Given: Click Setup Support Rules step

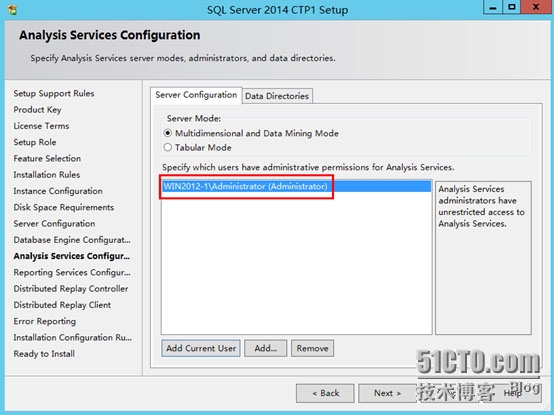Looking at the screenshot, I should click(x=54, y=94).
